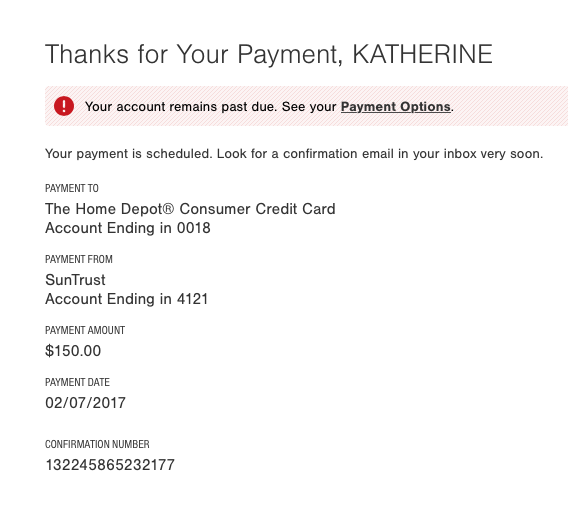Click the red exclamation alert icon
Viewport: 568px width, 505px height.
coord(64,106)
